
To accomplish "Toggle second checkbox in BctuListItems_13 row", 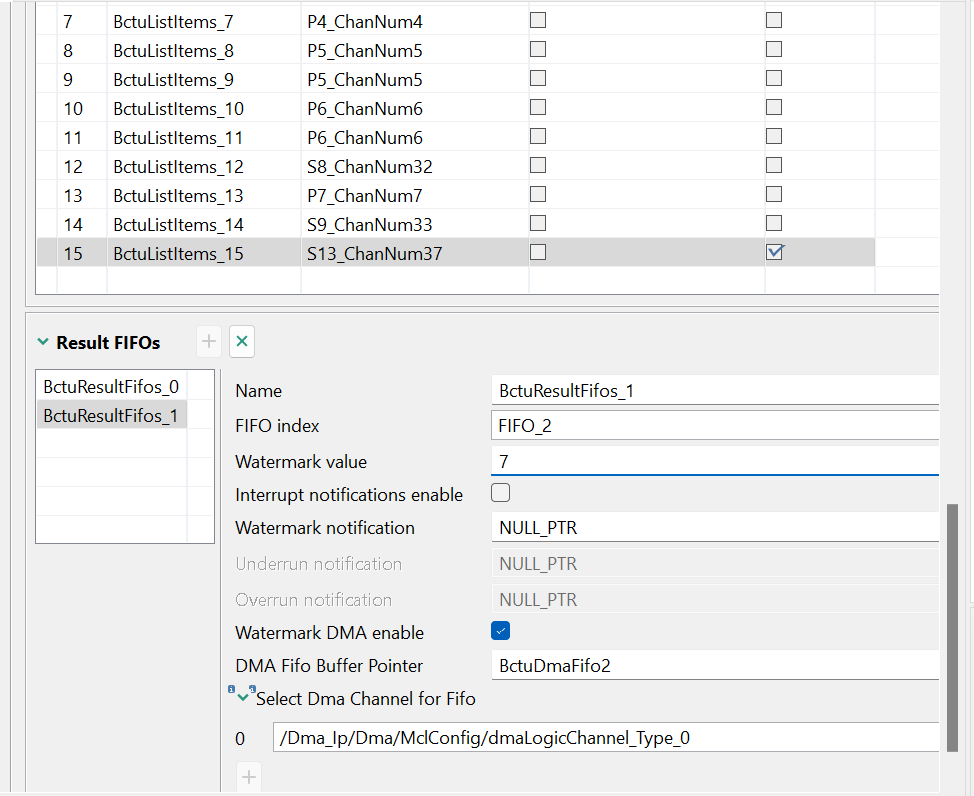I will click(774, 194).
